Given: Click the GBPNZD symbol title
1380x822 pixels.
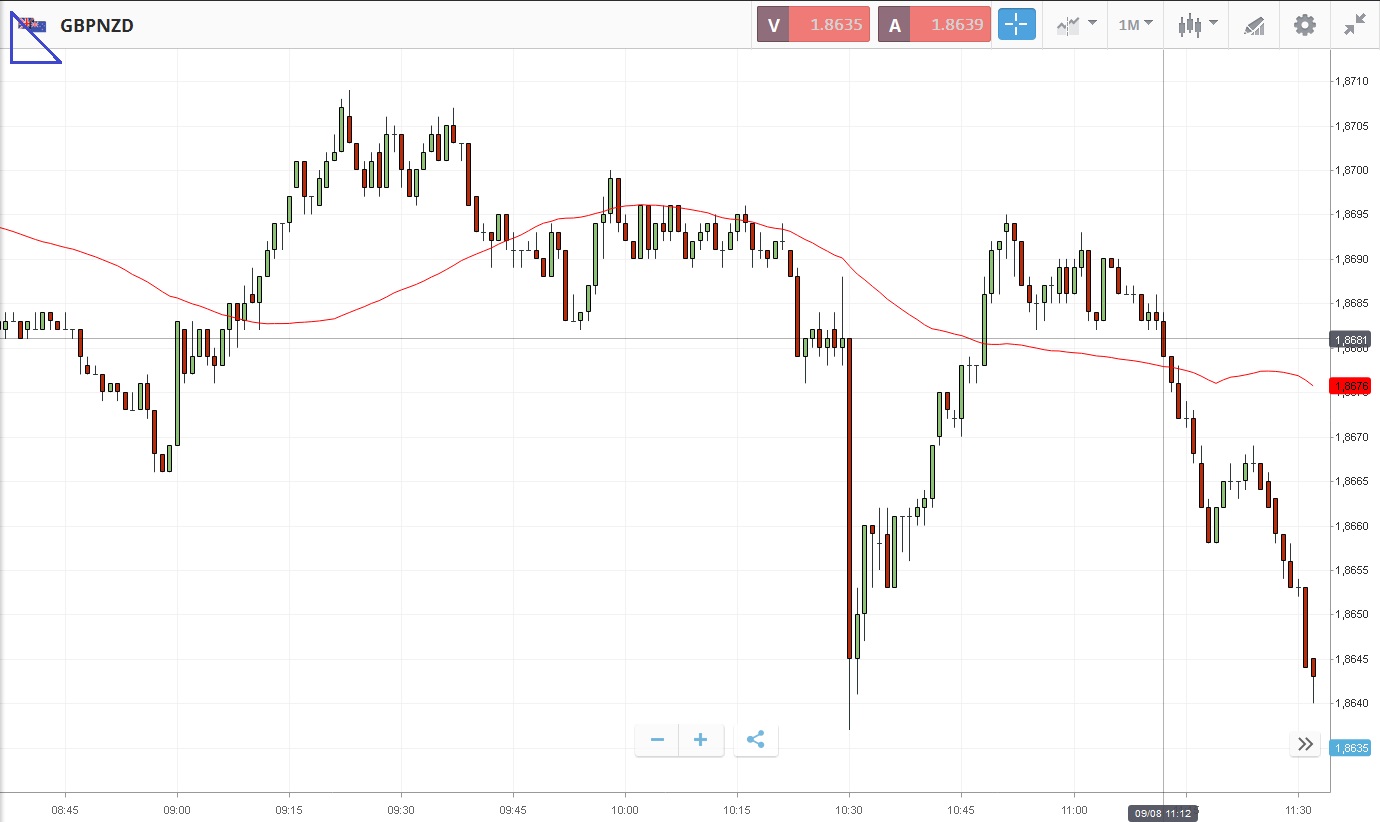Looking at the screenshot, I should 97,25.
